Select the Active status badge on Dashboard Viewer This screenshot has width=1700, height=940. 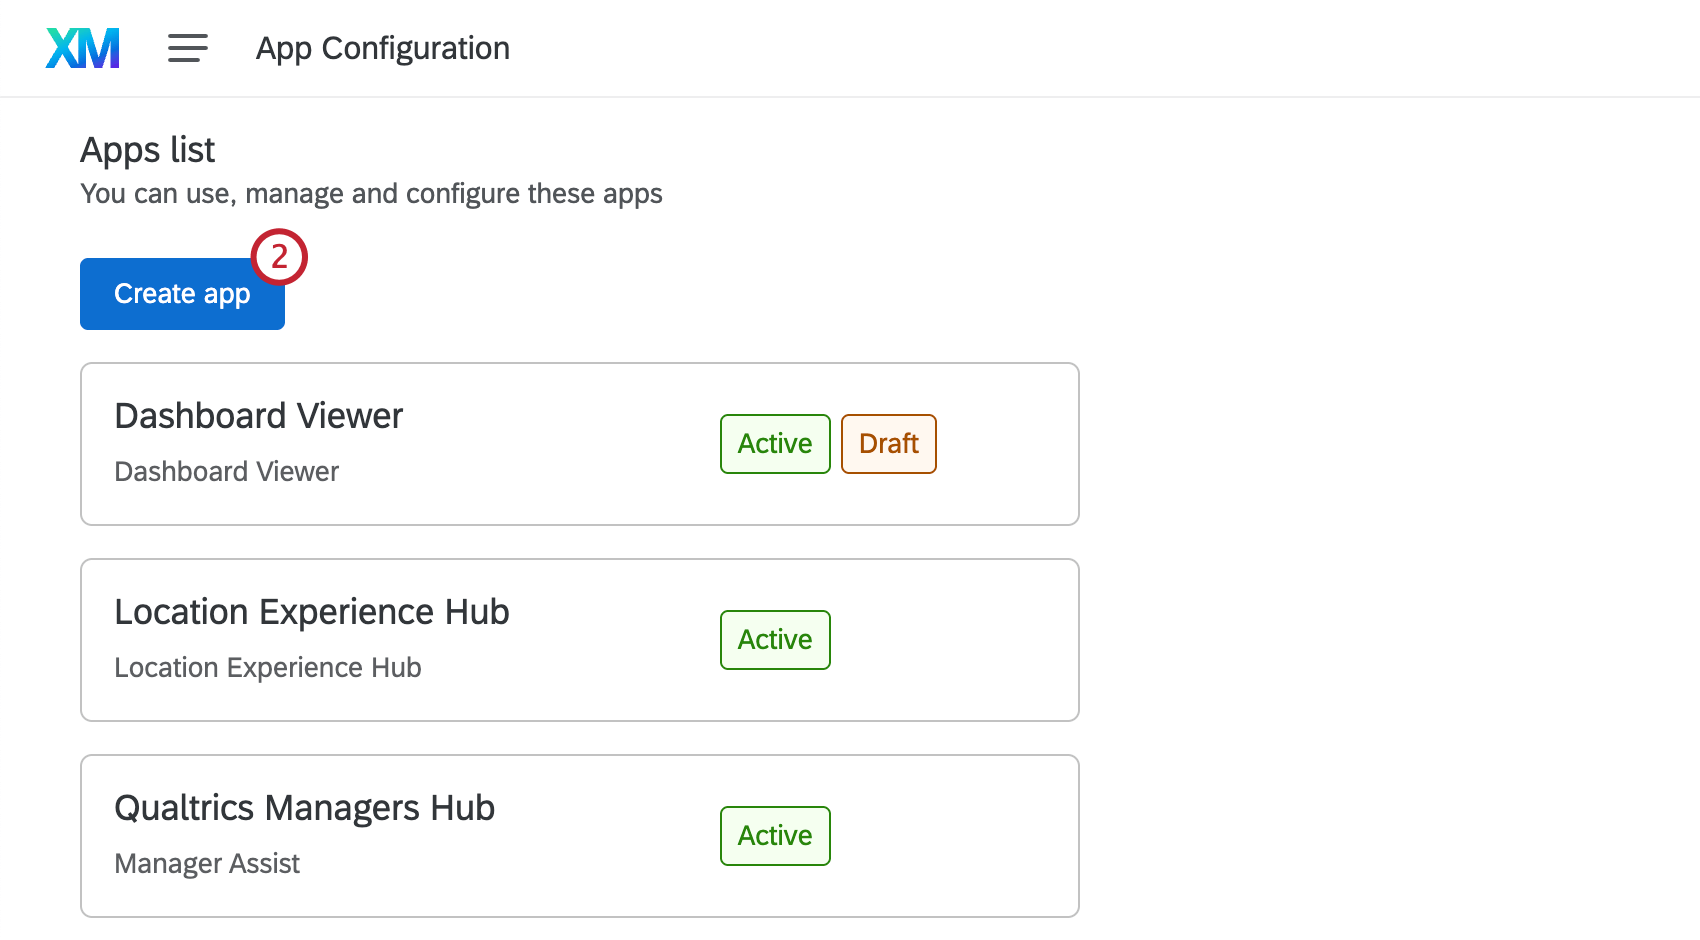774,443
